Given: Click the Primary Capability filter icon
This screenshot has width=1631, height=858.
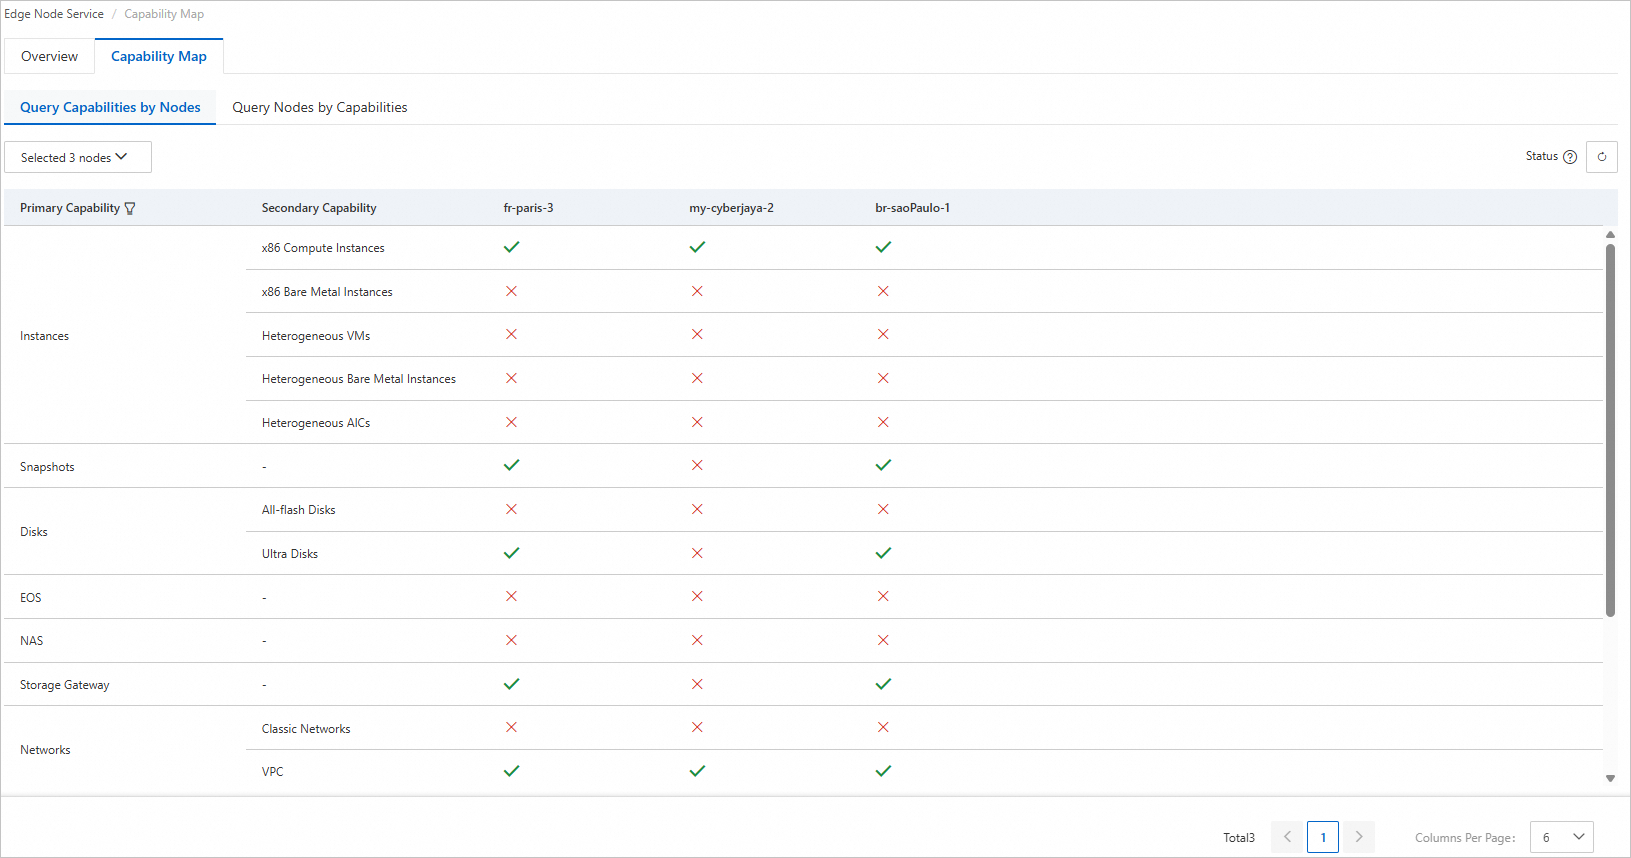Looking at the screenshot, I should (130, 208).
